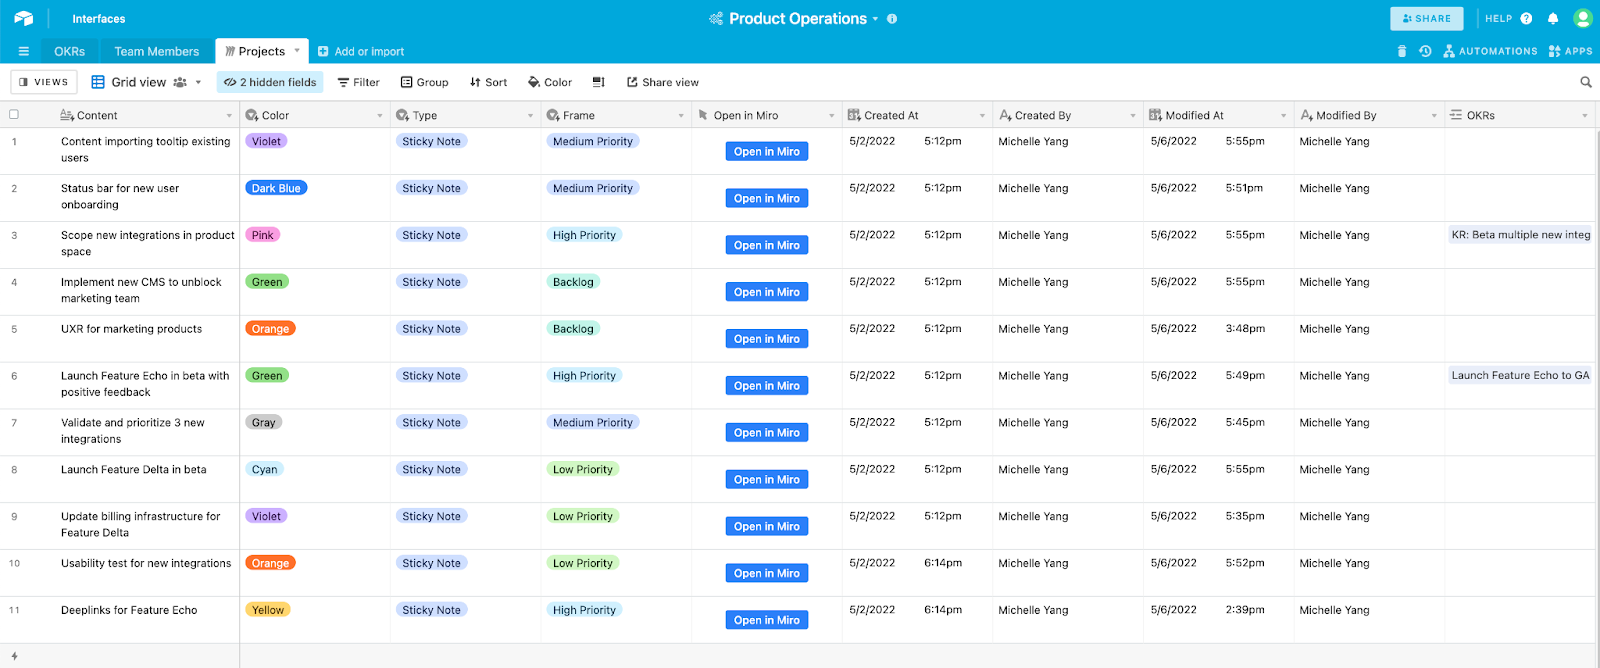Screen dimensions: 1600x668
Task: Open the OKRs column dropdown arrow
Action: (1585, 116)
